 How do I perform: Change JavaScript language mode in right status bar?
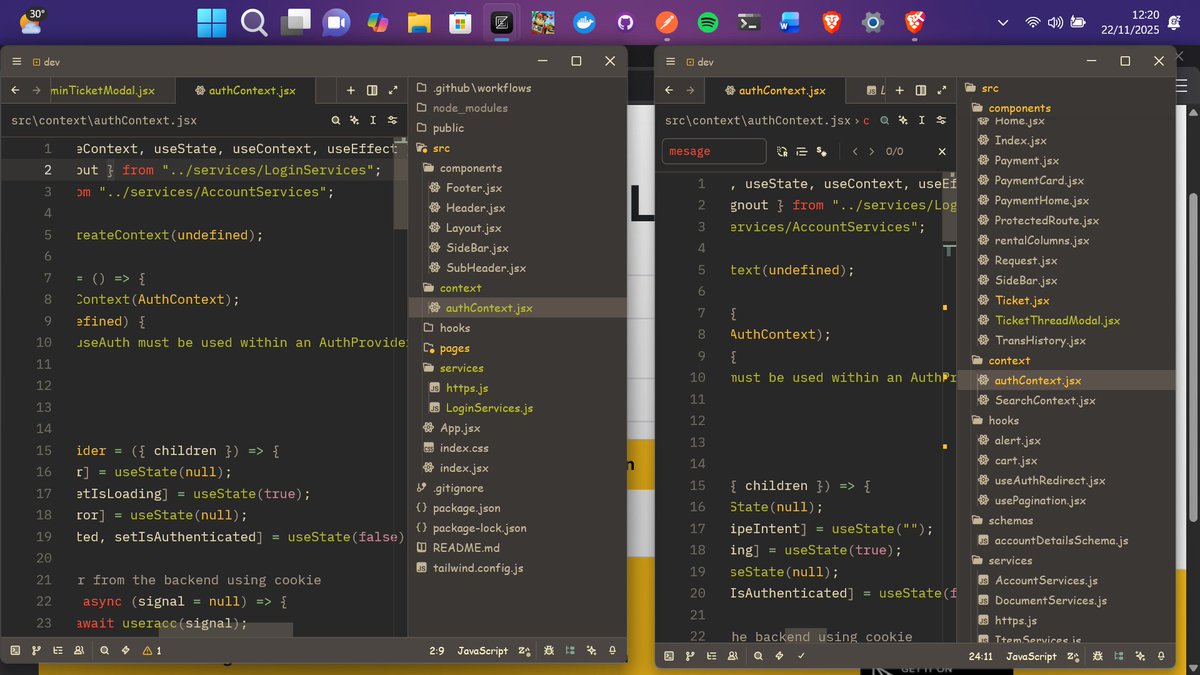click(1031, 656)
